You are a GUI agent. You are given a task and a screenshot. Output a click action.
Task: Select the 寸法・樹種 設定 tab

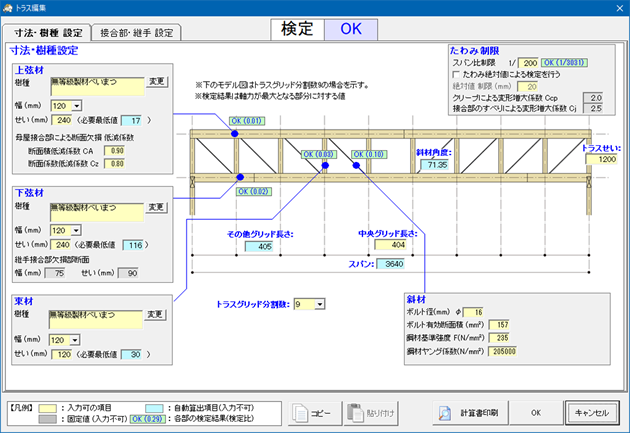pyautogui.click(x=47, y=32)
